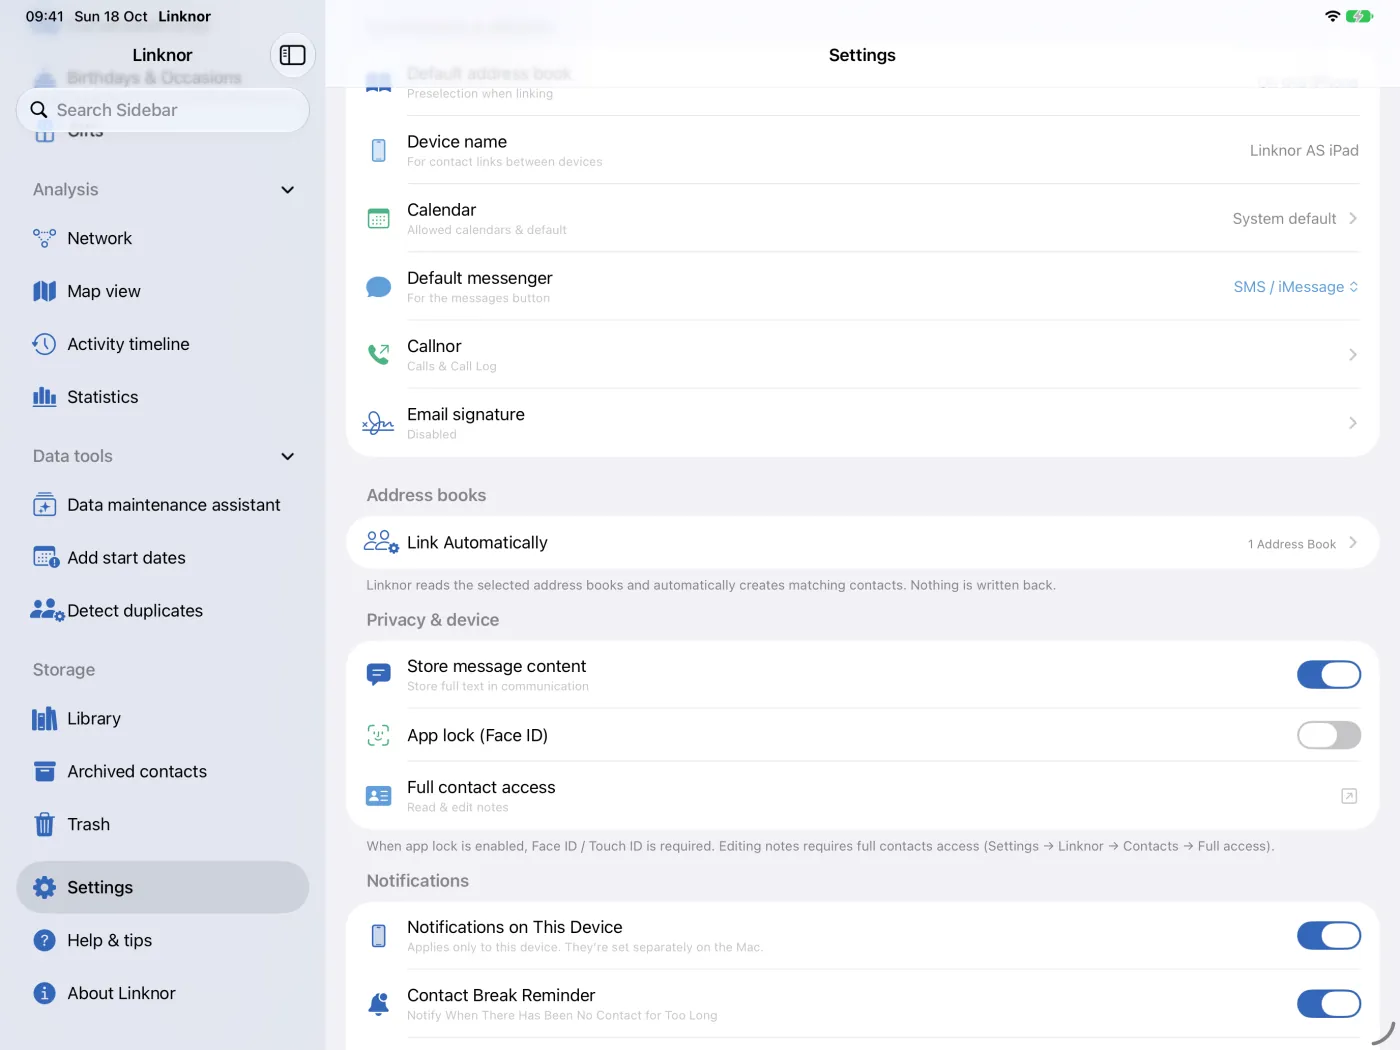
Task: Click the Activity timeline clock icon
Action: tap(44, 344)
